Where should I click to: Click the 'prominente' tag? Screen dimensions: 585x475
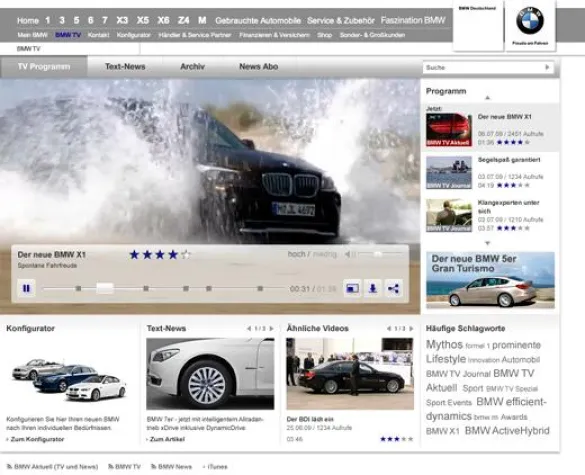516,345
